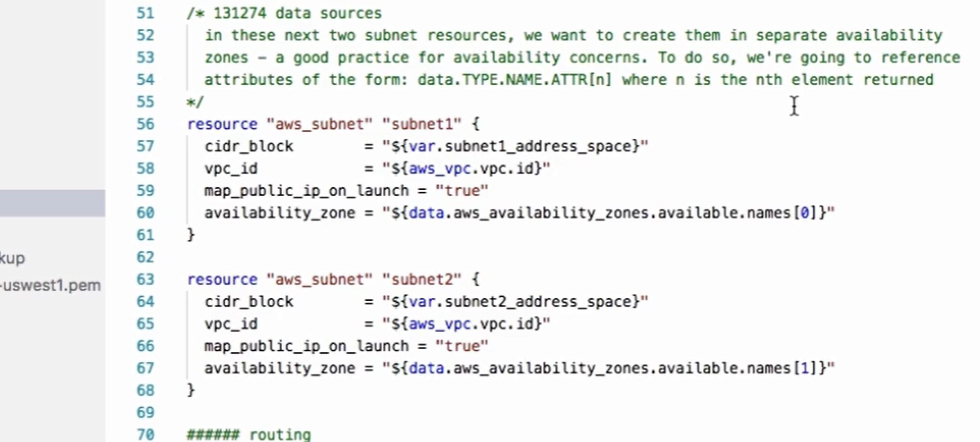Click the "aws_subnet" string on line 56
The image size is (980, 442).
click(x=319, y=124)
